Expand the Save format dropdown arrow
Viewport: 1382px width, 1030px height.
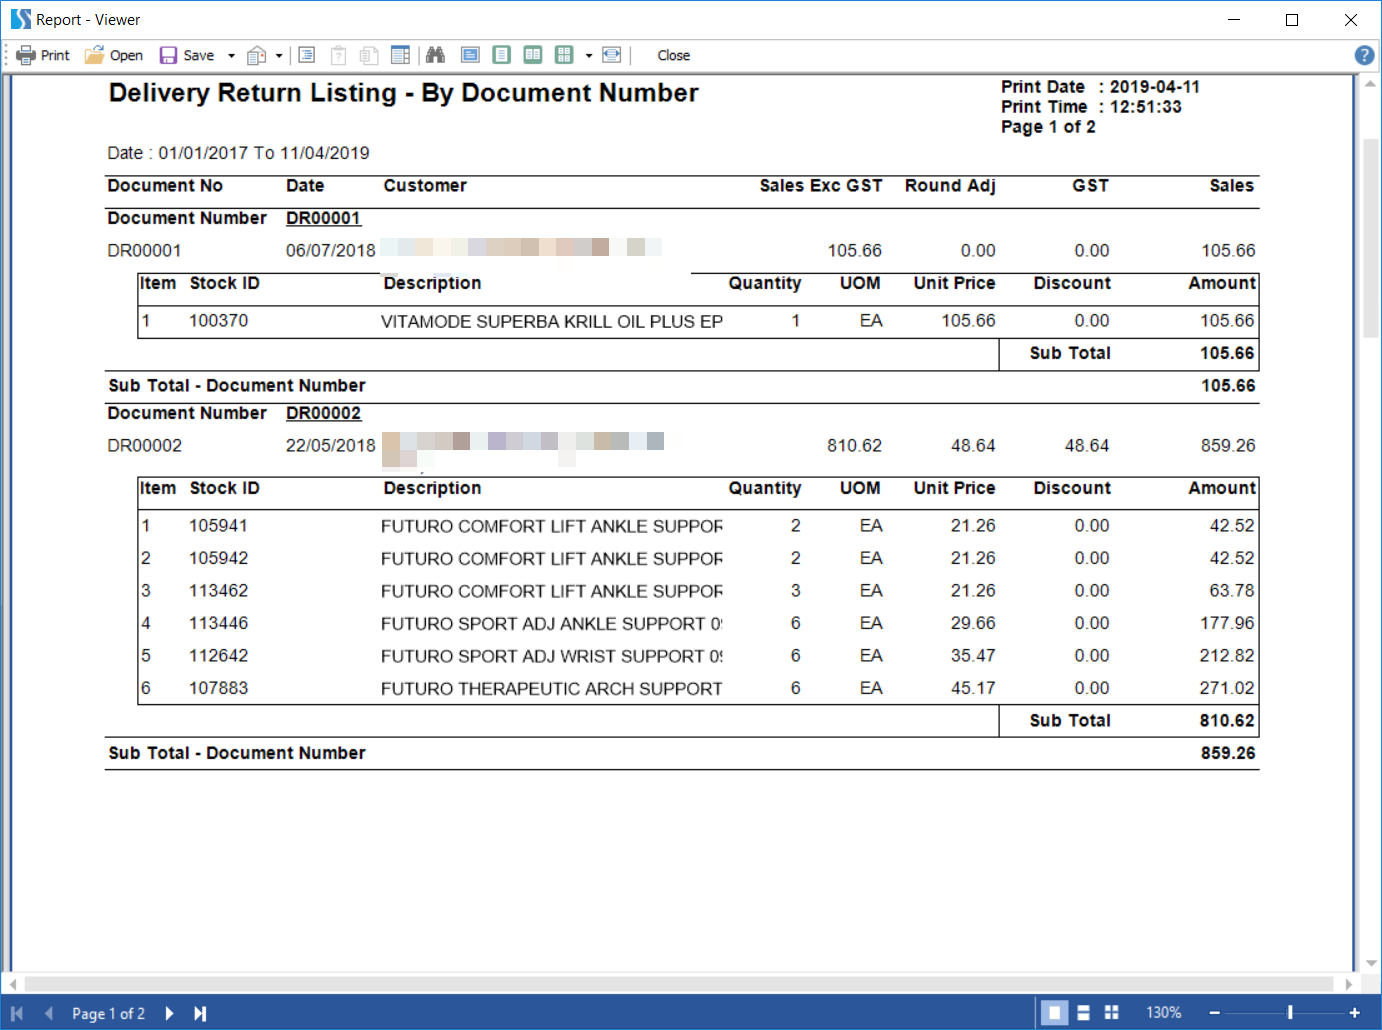(231, 56)
